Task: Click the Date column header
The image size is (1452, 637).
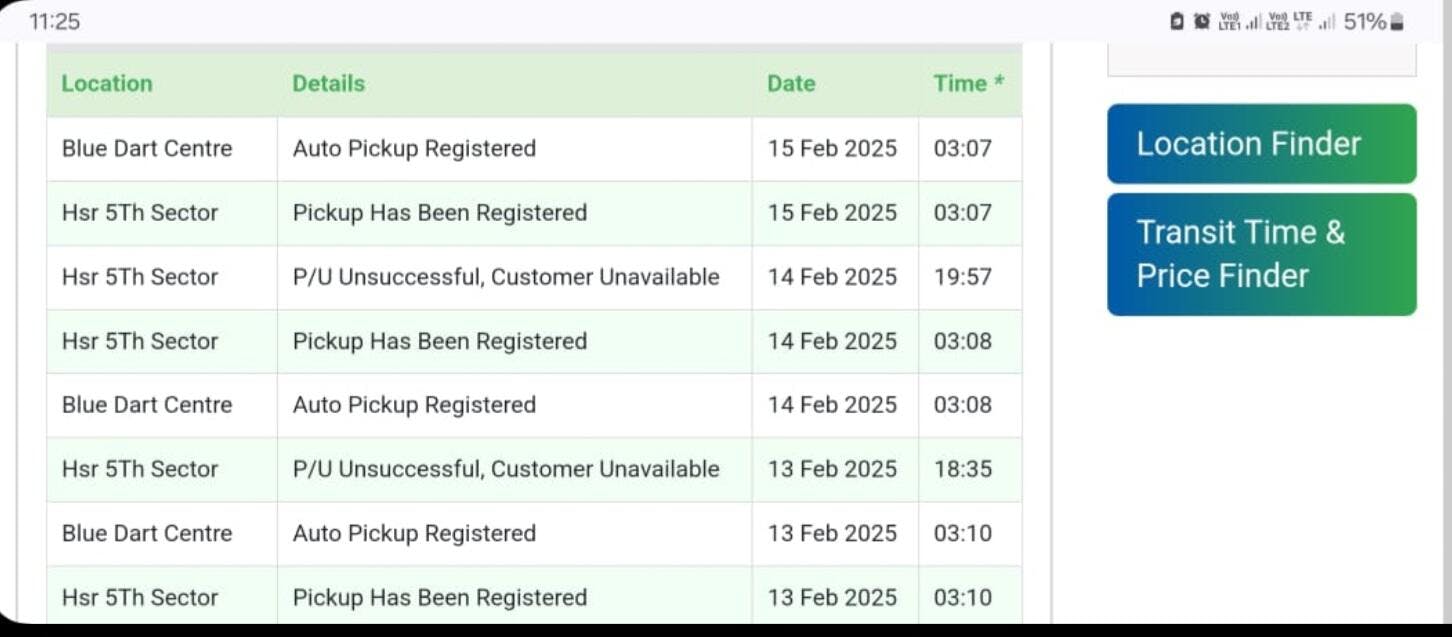Action: coord(791,84)
